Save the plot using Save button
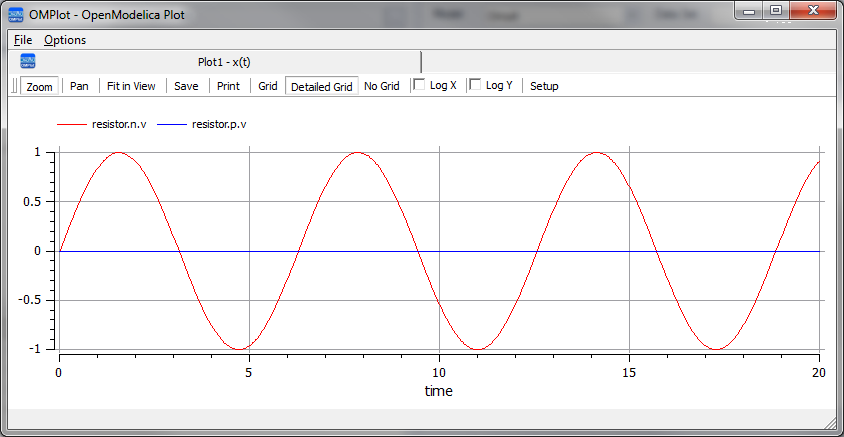This screenshot has height=437, width=844. 186,86
